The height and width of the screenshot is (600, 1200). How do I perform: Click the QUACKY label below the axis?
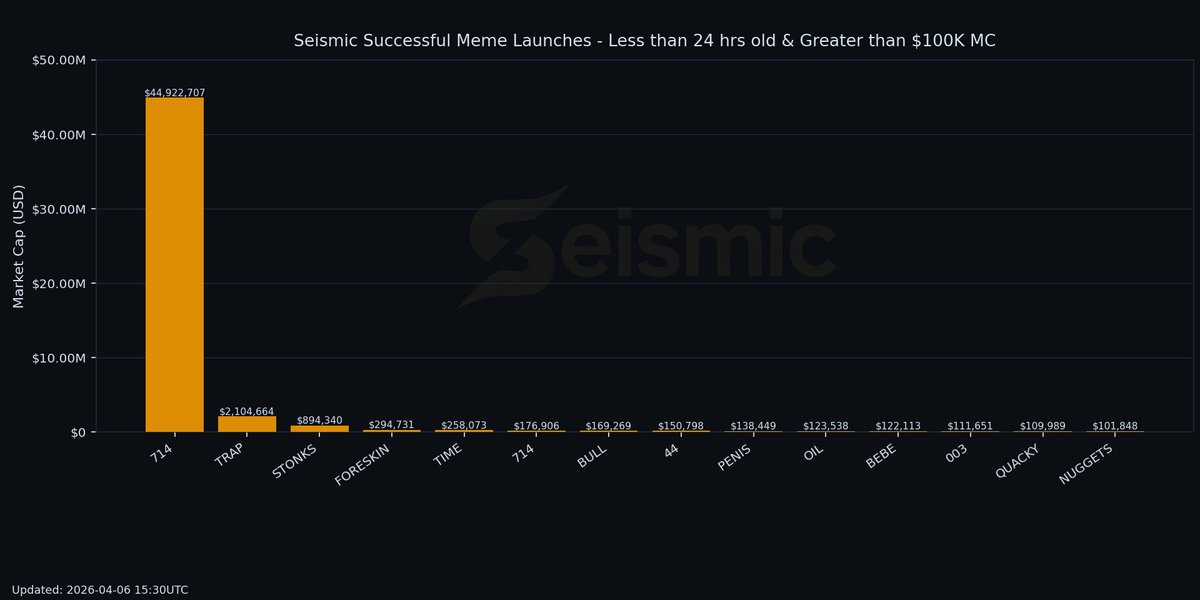click(x=1019, y=461)
